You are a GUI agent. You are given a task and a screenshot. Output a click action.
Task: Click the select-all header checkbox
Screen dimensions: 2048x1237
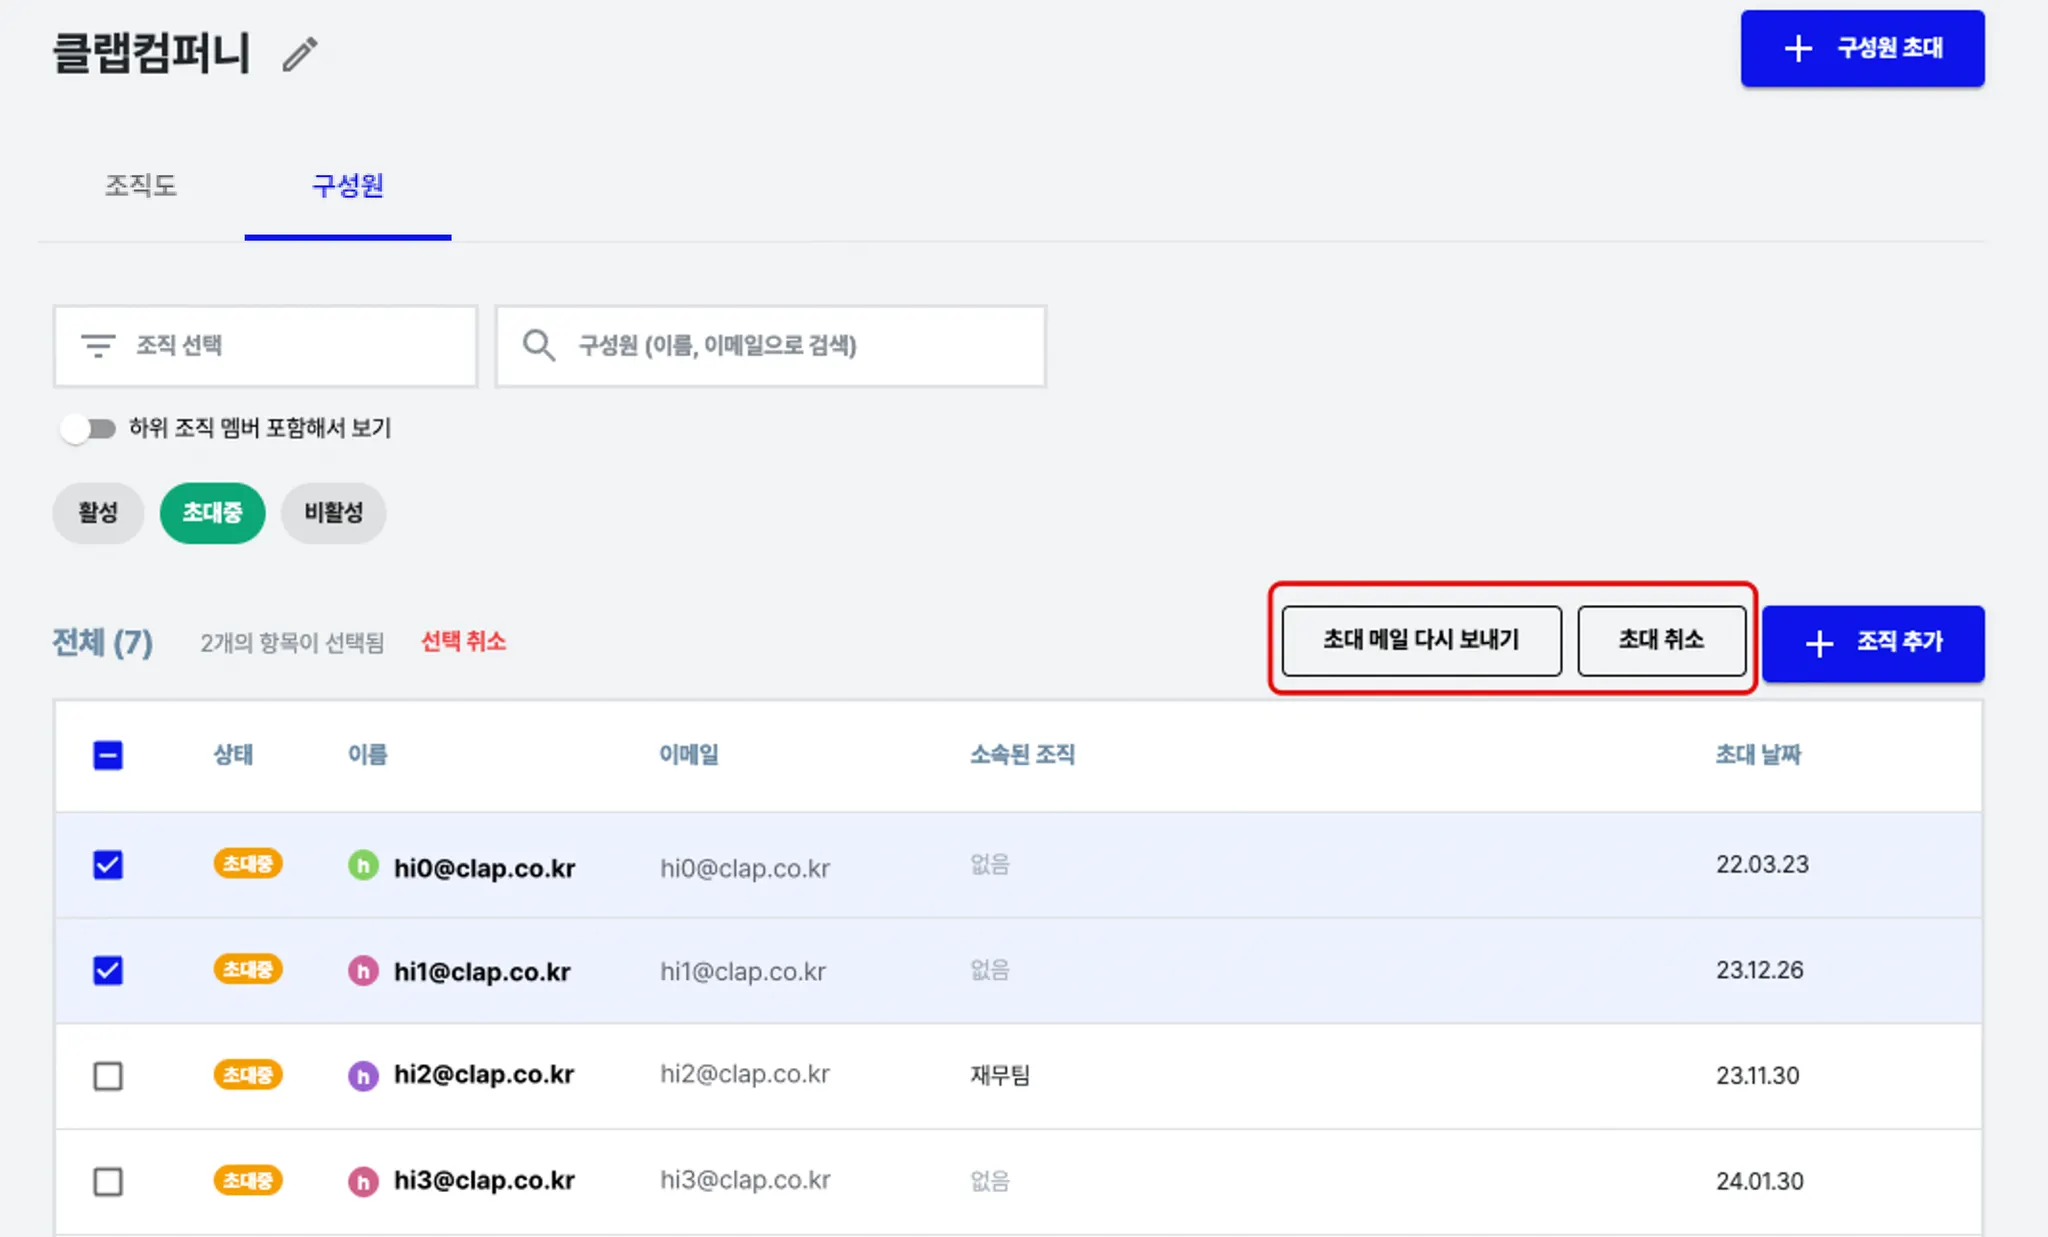pos(108,755)
